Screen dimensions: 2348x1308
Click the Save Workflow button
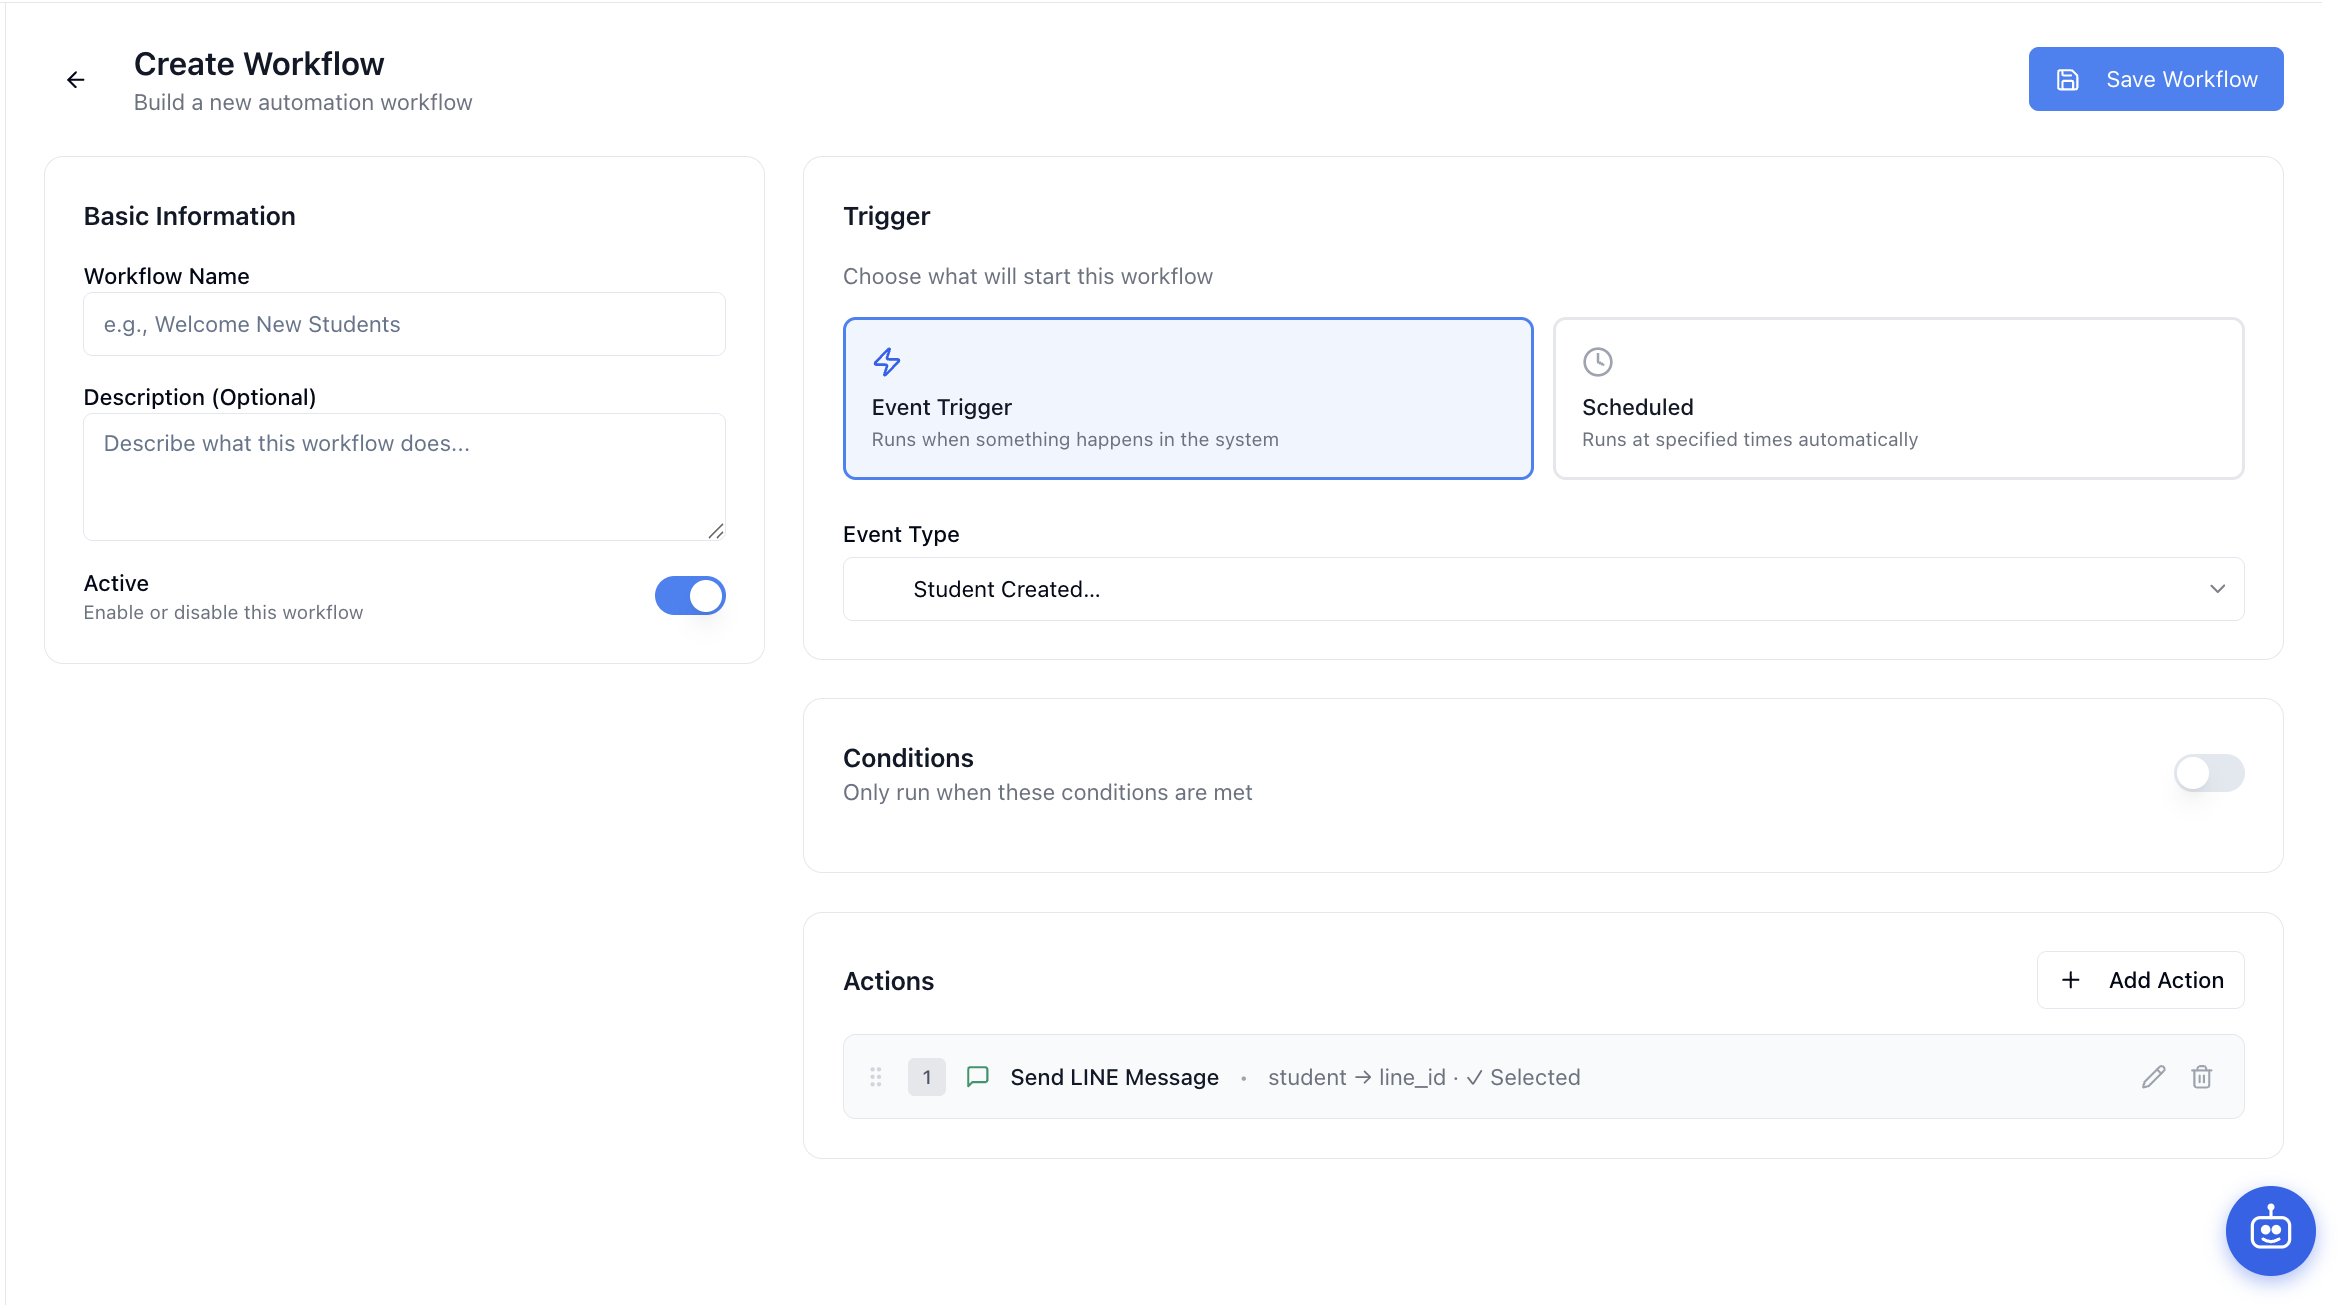(2155, 79)
